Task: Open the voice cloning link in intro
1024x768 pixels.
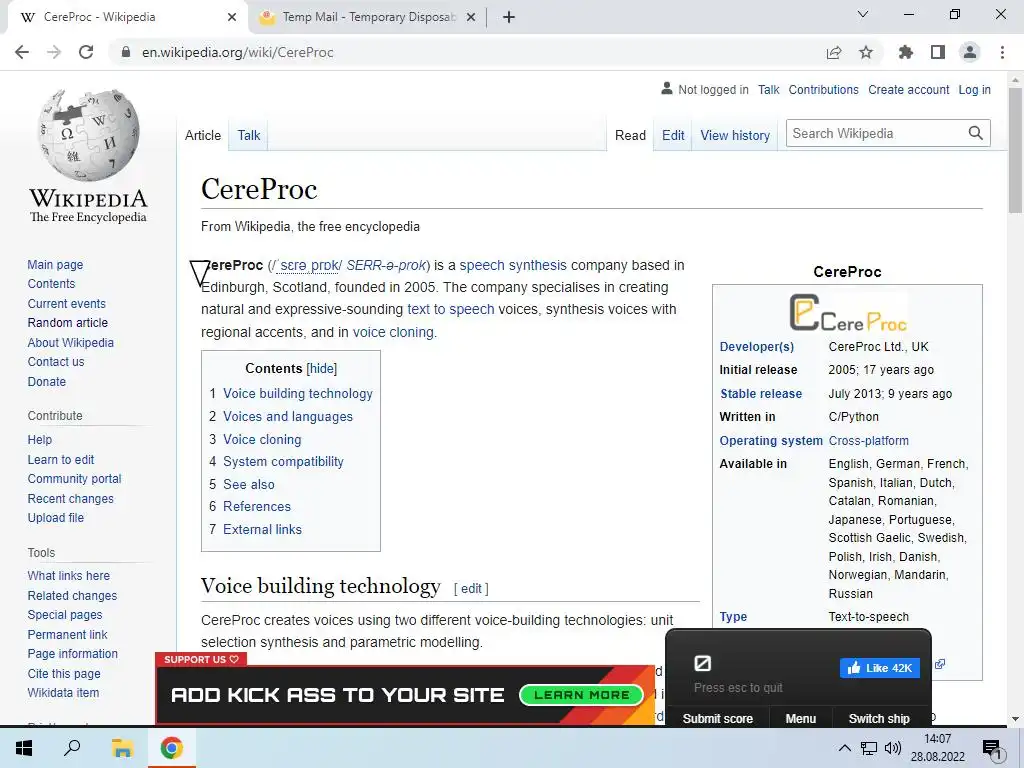Action: point(393,332)
